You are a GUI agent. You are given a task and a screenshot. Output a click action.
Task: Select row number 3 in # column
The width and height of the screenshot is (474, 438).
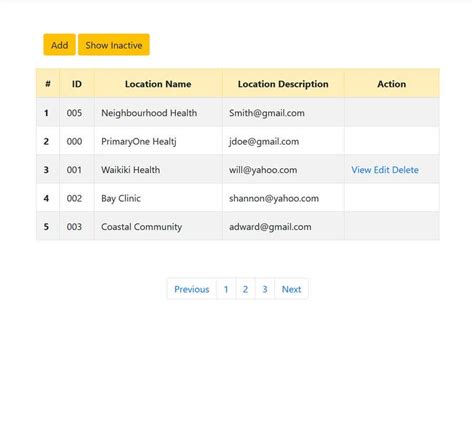(48, 170)
